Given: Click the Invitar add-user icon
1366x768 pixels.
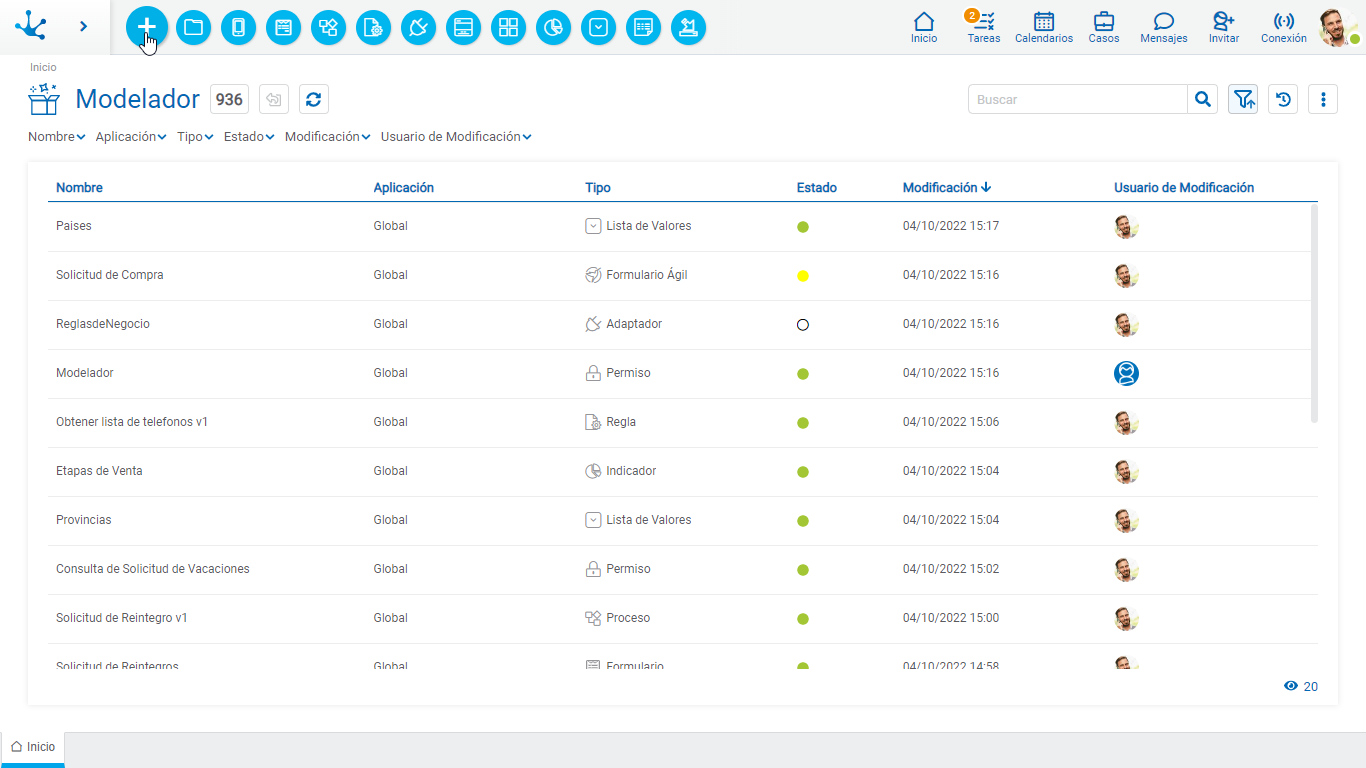Looking at the screenshot, I should click(x=1223, y=27).
